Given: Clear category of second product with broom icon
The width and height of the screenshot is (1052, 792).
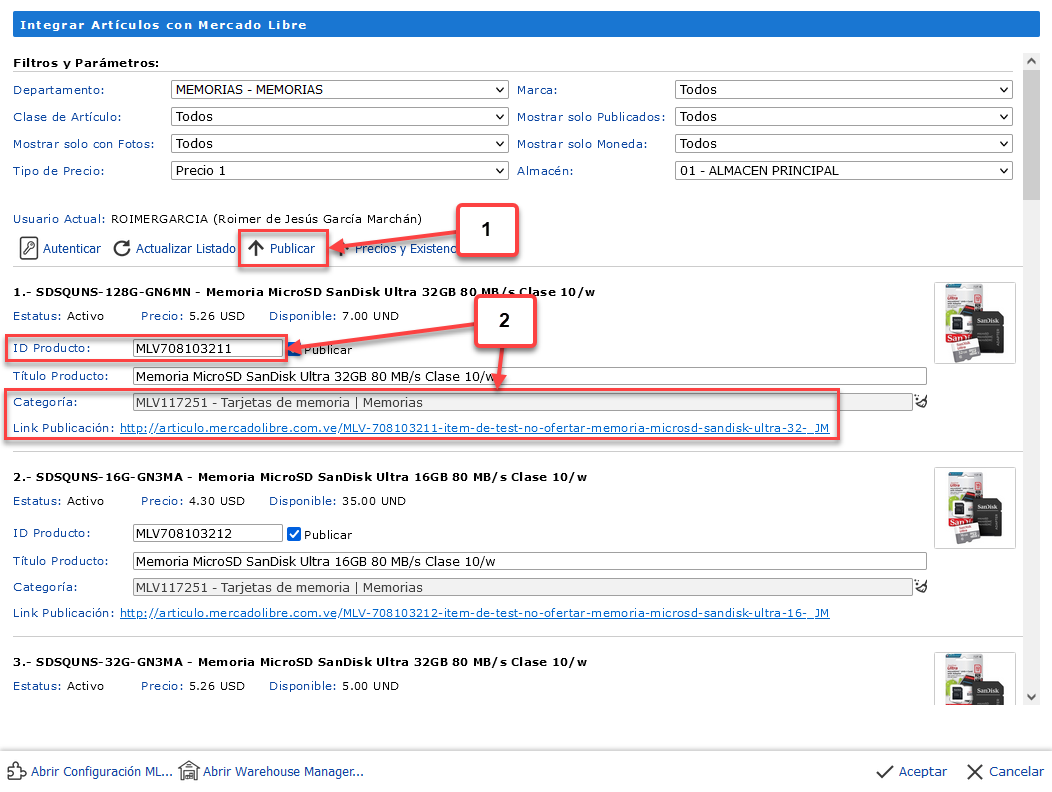Looking at the screenshot, I should (921, 587).
